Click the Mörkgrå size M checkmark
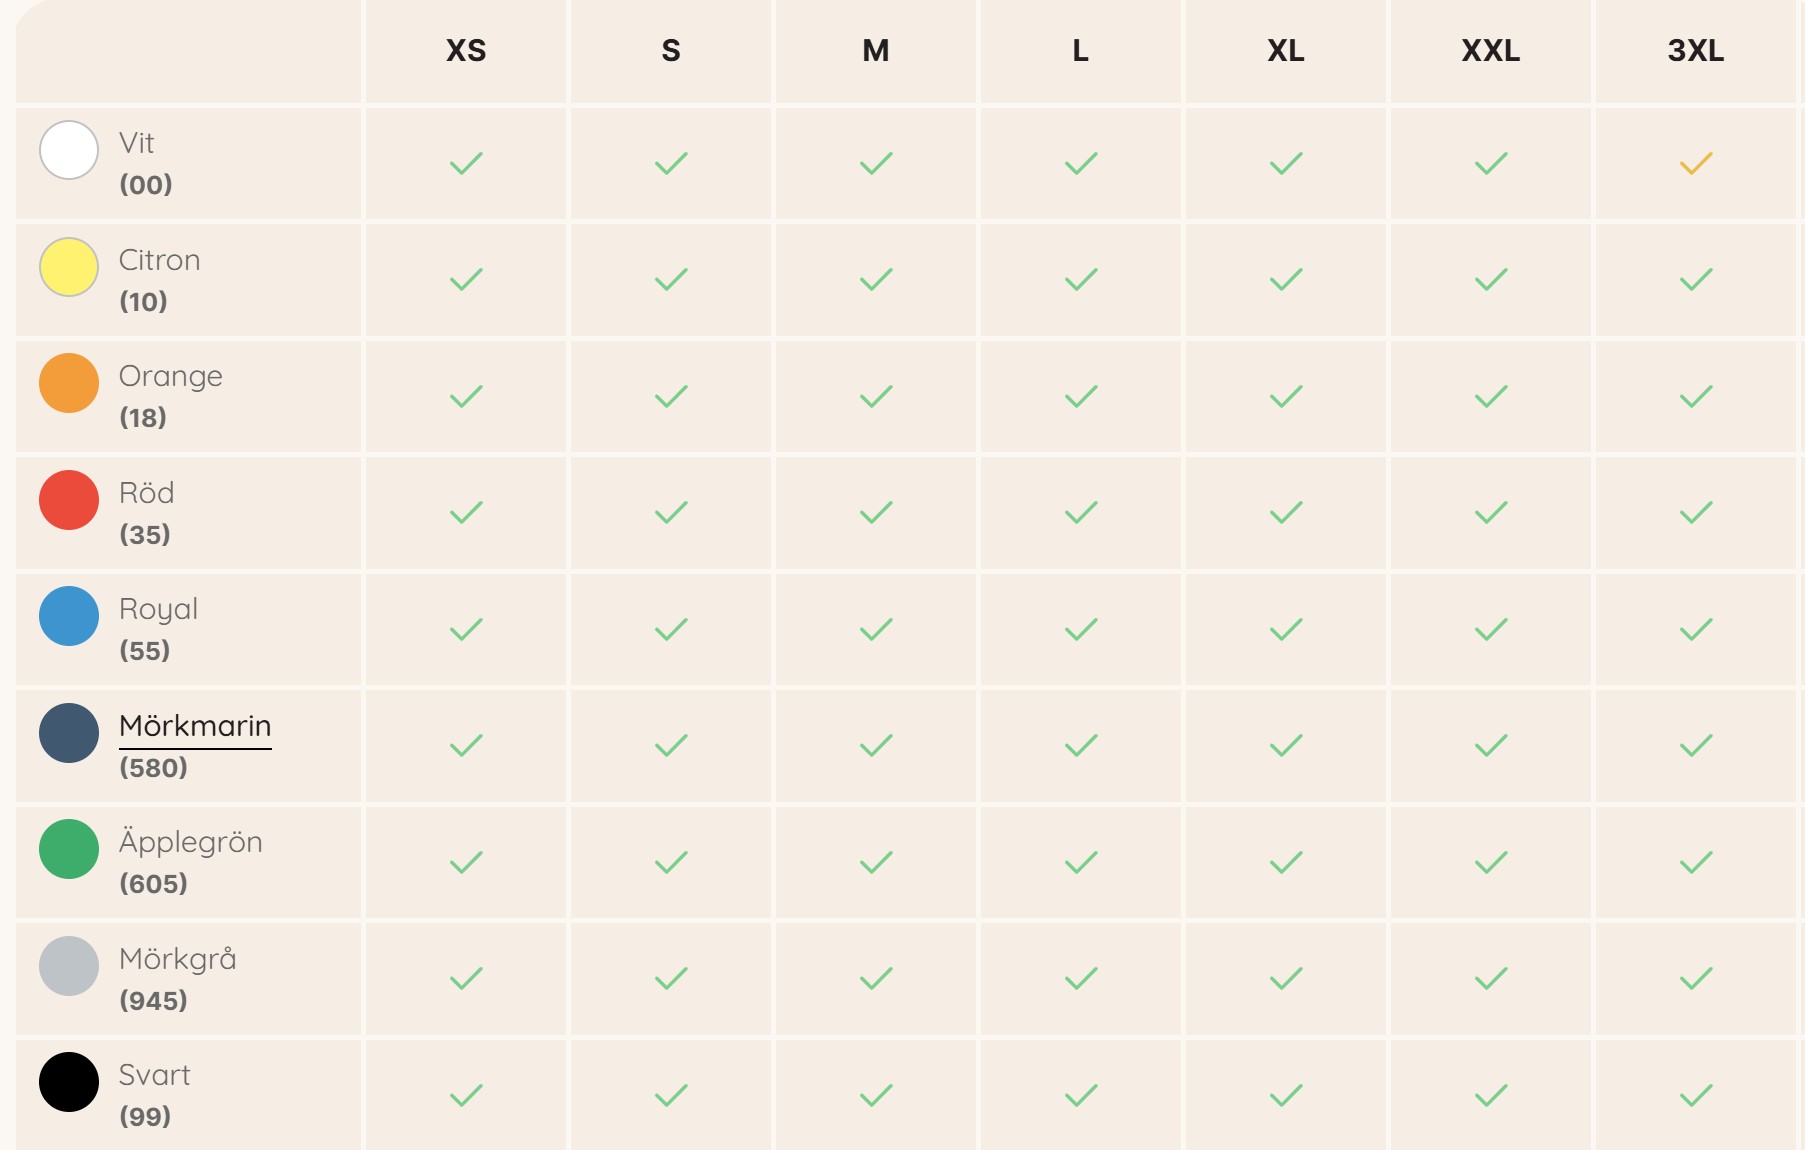This screenshot has width=1805, height=1150. pos(876,978)
